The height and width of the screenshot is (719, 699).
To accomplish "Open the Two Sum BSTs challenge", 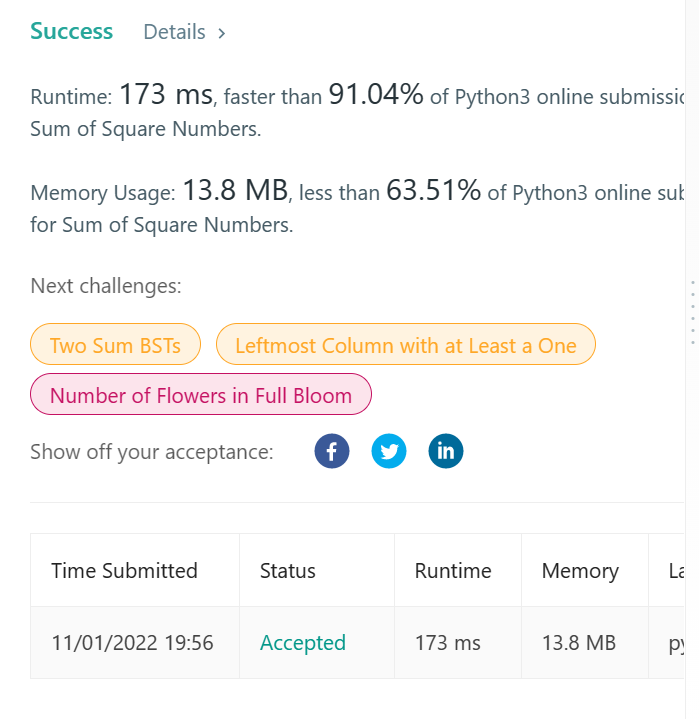I will 115,345.
